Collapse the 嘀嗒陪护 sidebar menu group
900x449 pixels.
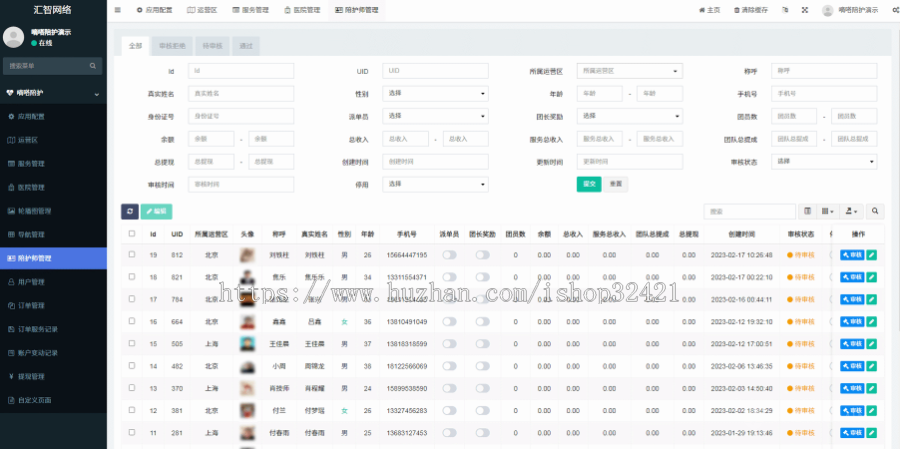pos(53,93)
